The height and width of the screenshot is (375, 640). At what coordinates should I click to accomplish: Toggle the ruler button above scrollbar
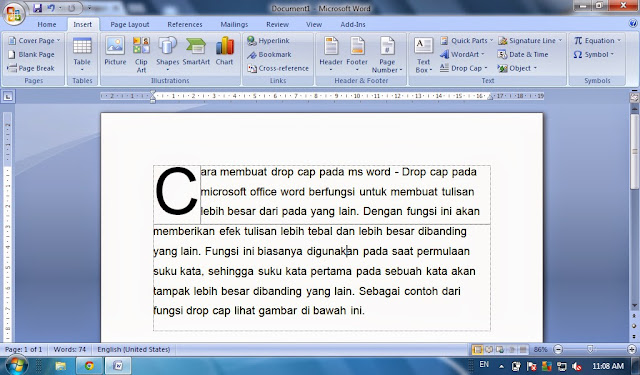[634, 97]
